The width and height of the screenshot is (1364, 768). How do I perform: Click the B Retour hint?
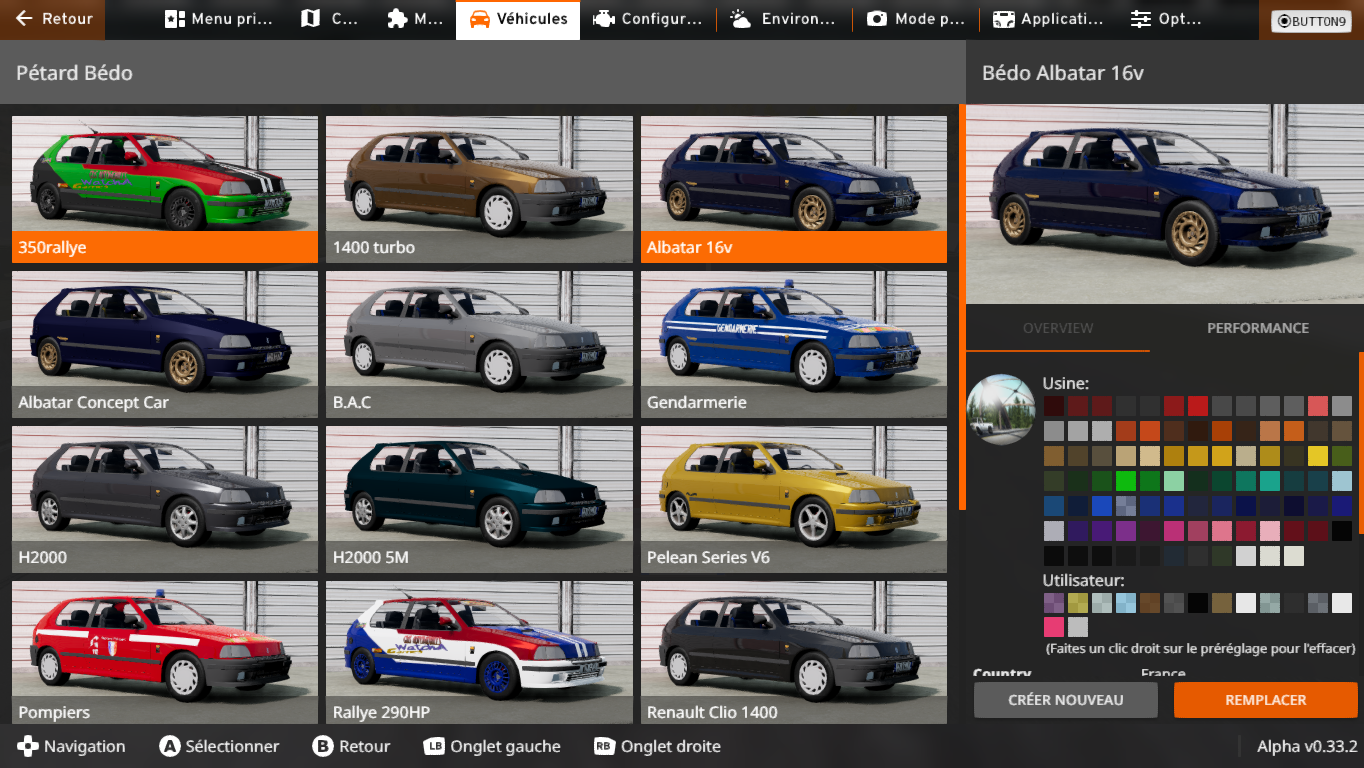[352, 746]
